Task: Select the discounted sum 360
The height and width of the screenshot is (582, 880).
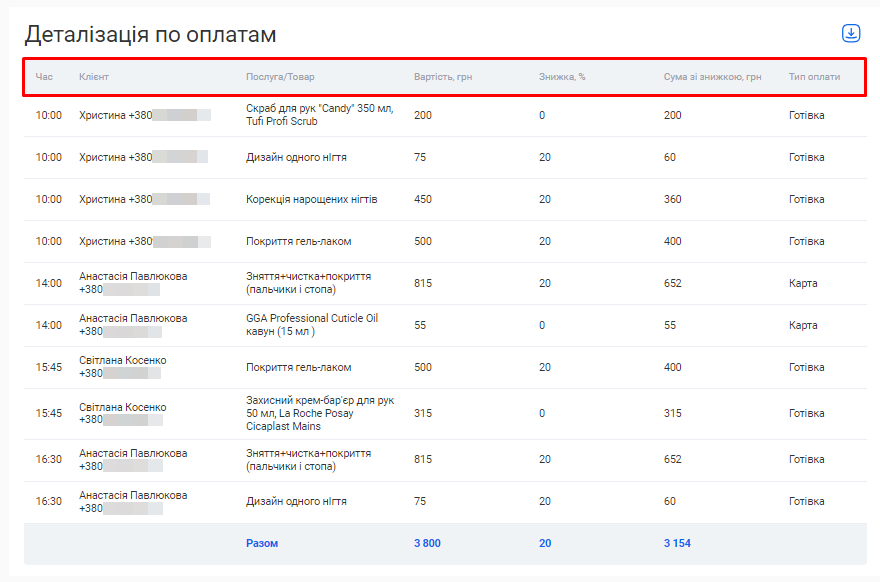Action: click(x=672, y=199)
